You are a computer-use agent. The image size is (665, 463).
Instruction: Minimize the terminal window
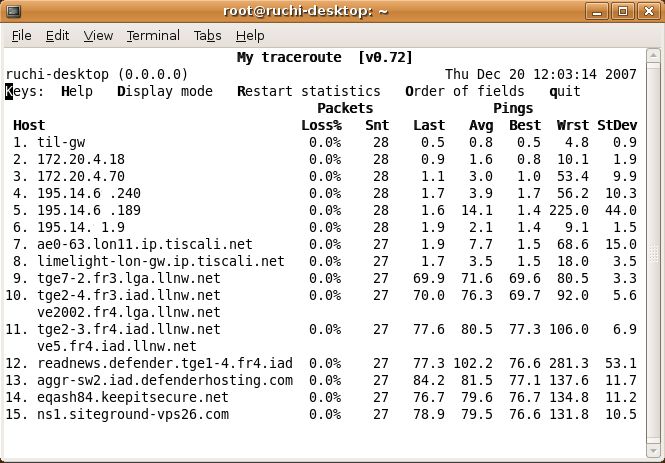click(x=597, y=11)
